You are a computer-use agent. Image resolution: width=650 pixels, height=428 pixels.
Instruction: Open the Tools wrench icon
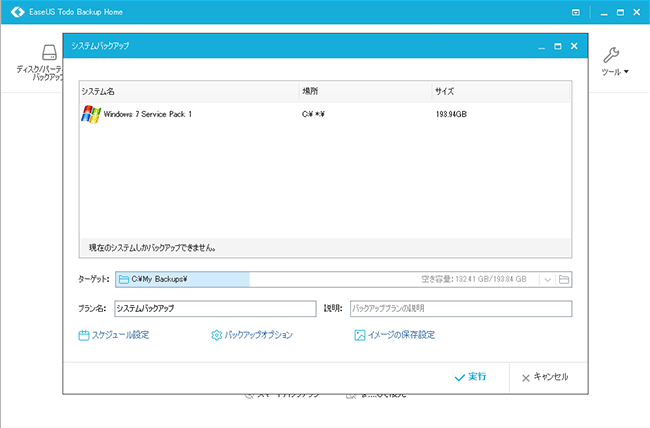pos(611,55)
